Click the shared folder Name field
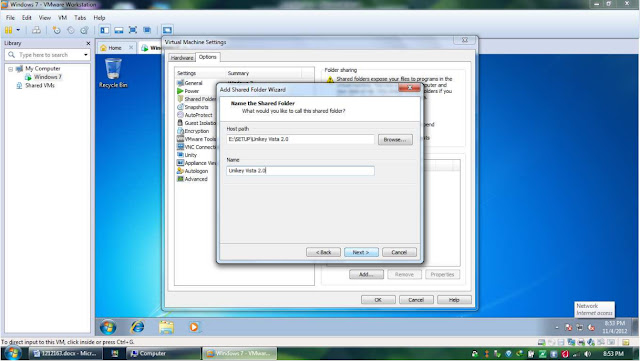The image size is (640, 361). (x=300, y=171)
